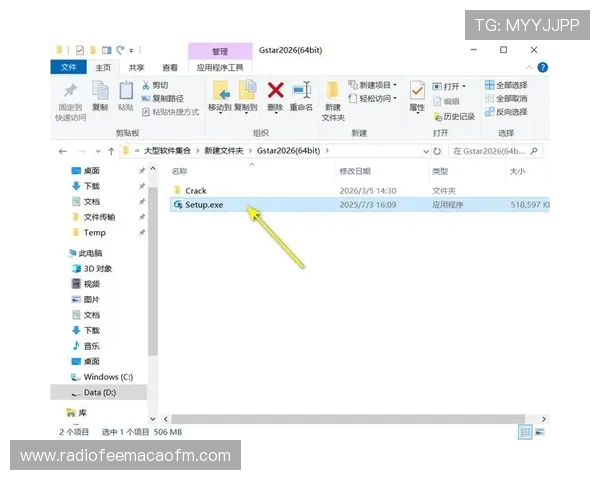Select Data (D:) drive

[99, 392]
